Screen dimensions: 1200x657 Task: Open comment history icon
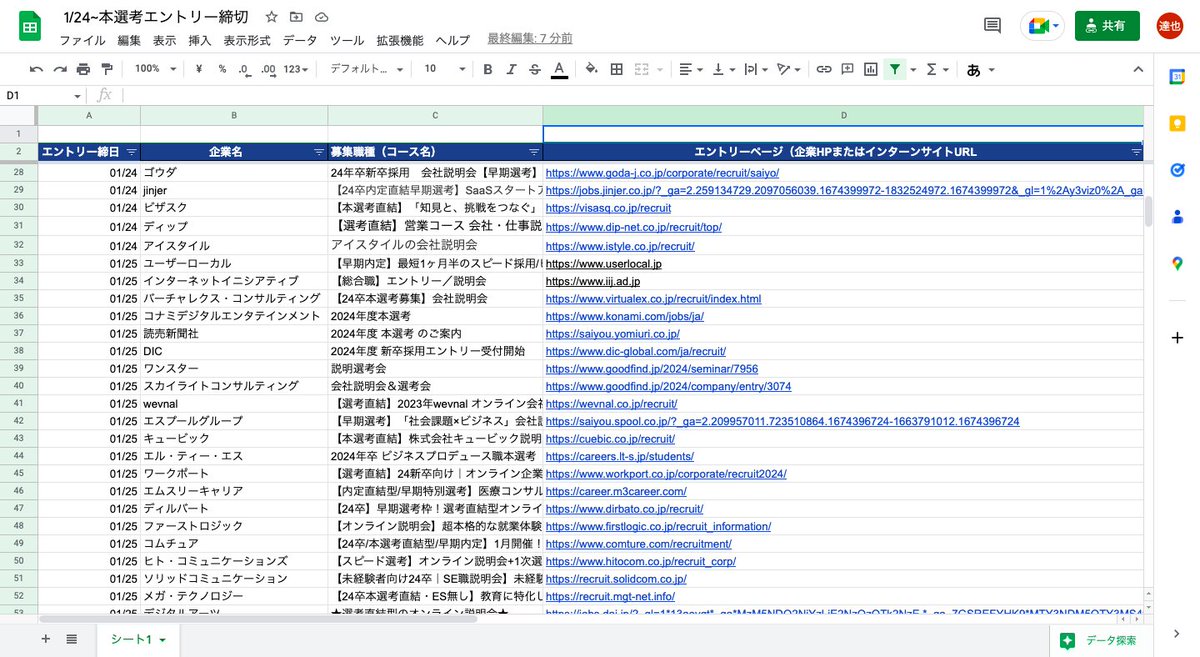coord(992,26)
